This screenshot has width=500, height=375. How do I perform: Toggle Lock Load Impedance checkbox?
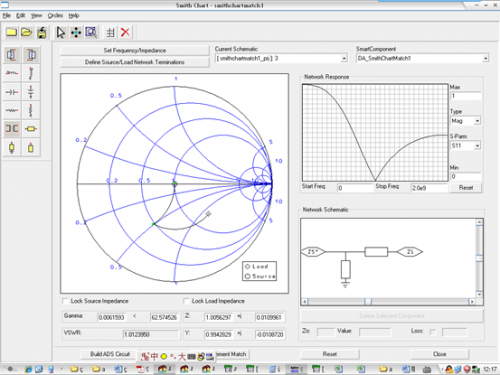pyautogui.click(x=187, y=301)
